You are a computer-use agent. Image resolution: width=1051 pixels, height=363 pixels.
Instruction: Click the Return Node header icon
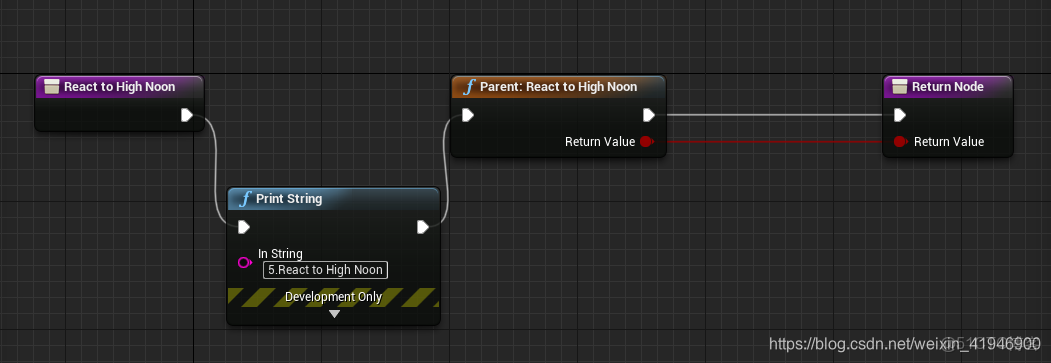tap(900, 86)
